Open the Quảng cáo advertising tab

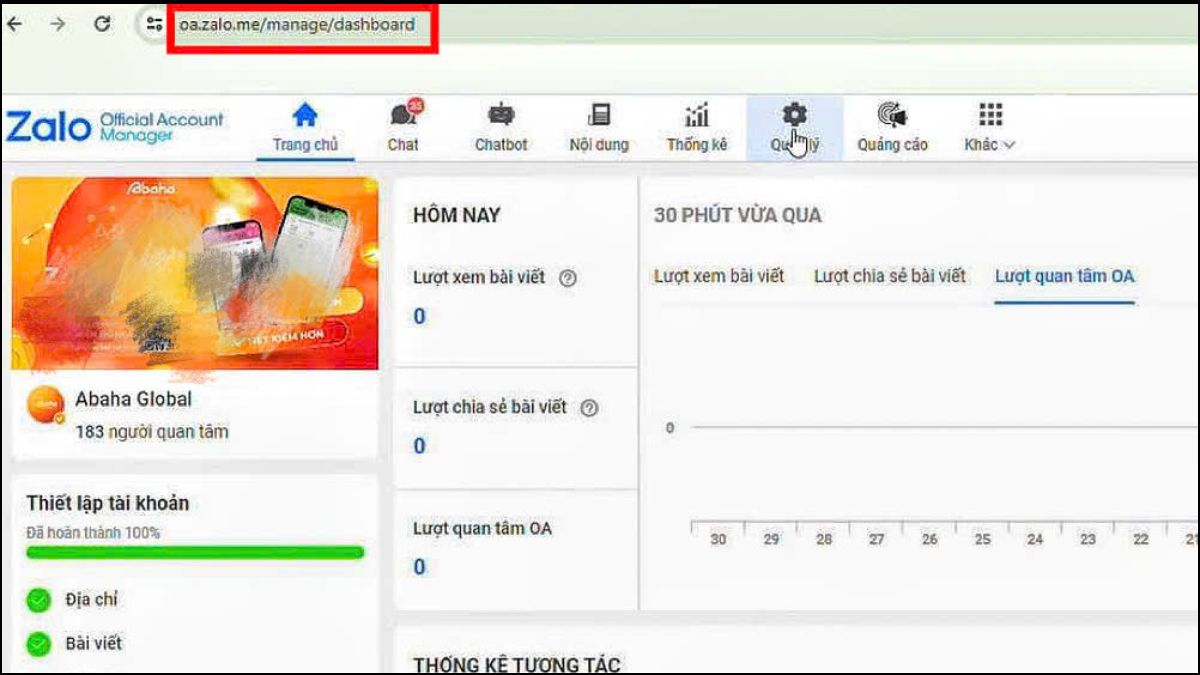point(892,128)
